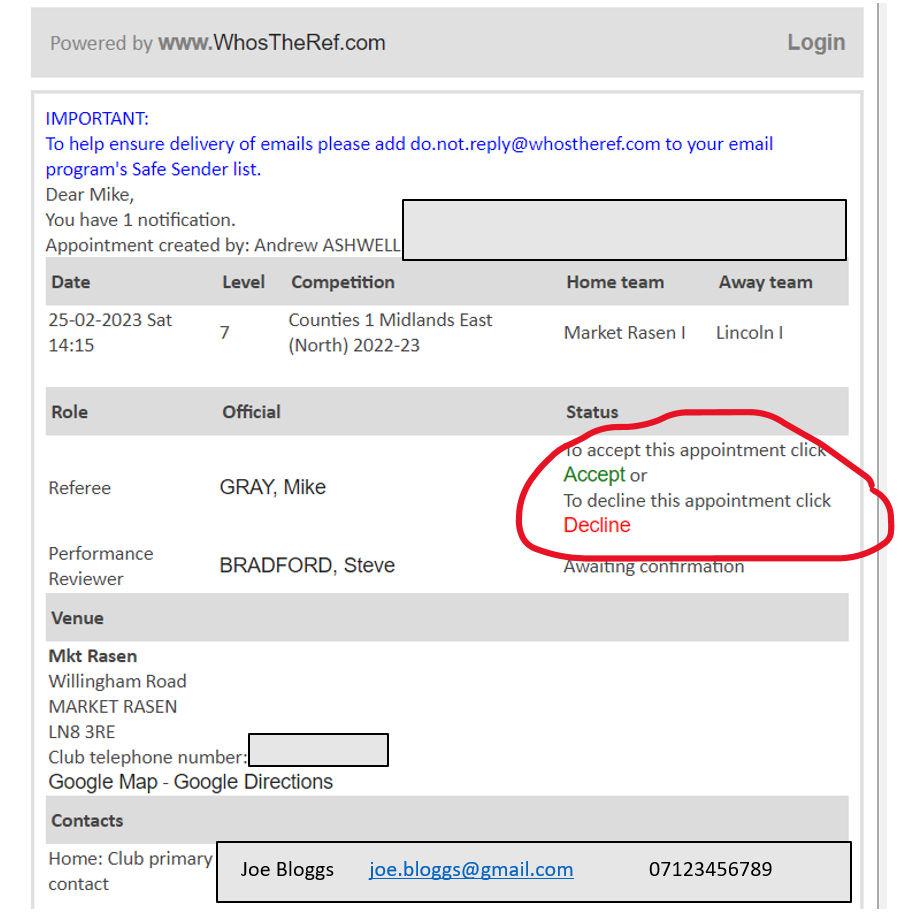The image size is (918, 918).
Task: Click the Login link in header
Action: [x=815, y=43]
